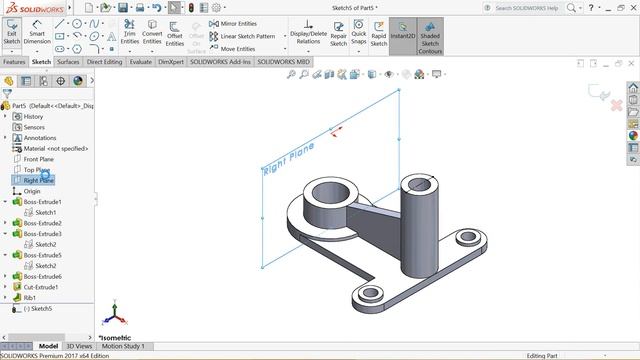Choose the Line sketch tool

coord(60,24)
